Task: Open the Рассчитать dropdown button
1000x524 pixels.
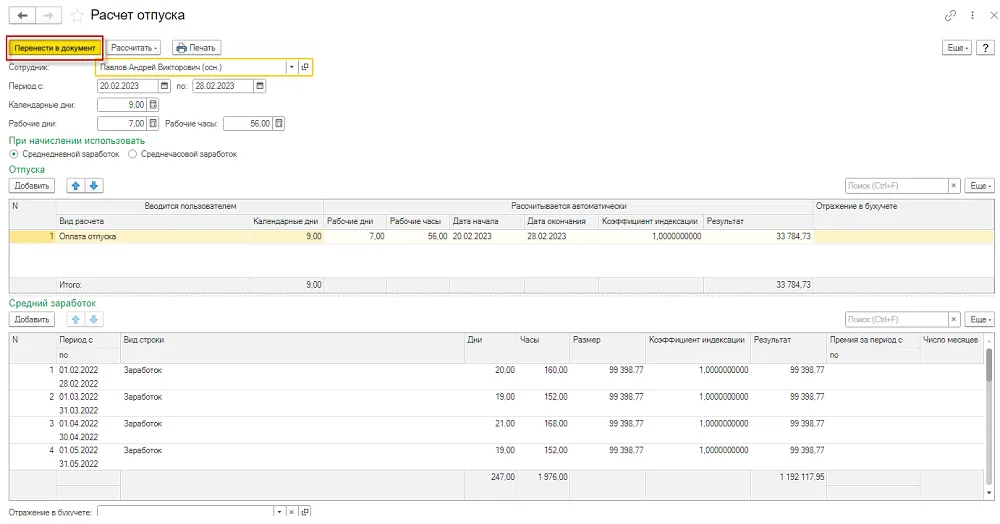Action: click(133, 48)
